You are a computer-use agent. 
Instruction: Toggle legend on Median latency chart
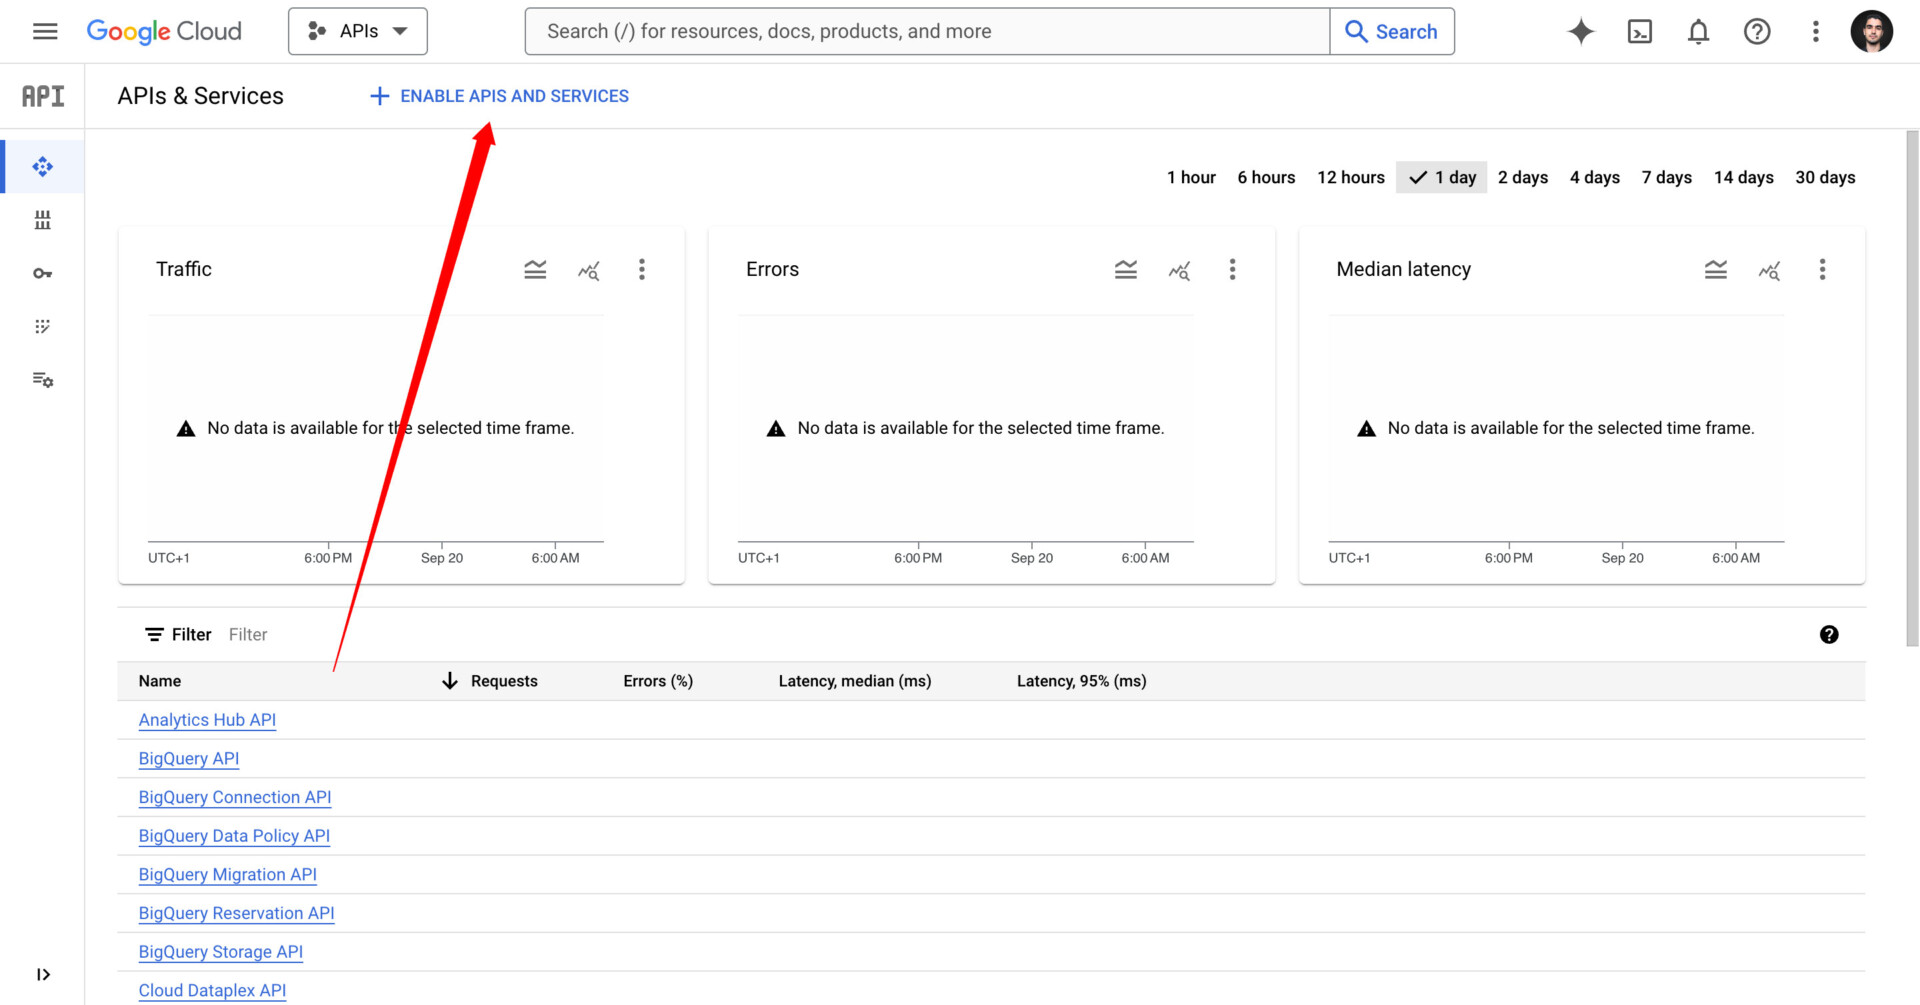point(1715,270)
